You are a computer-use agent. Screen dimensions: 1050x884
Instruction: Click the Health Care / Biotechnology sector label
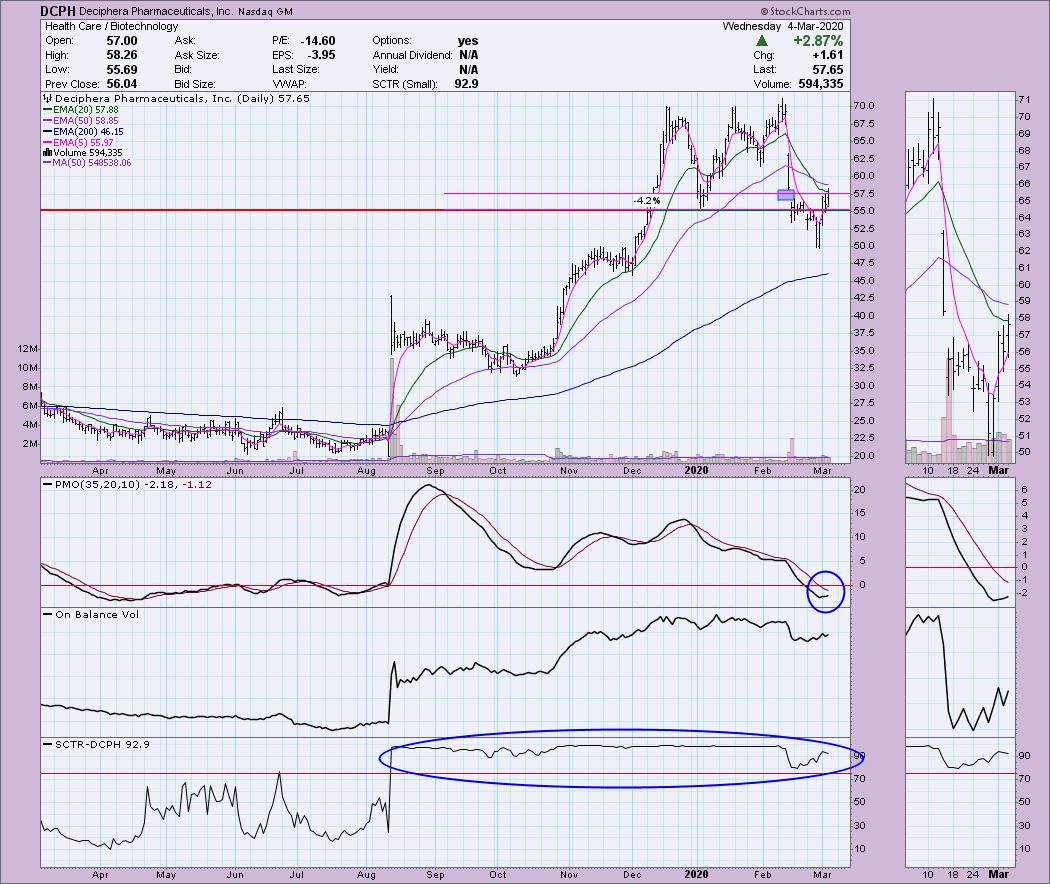click(x=111, y=26)
